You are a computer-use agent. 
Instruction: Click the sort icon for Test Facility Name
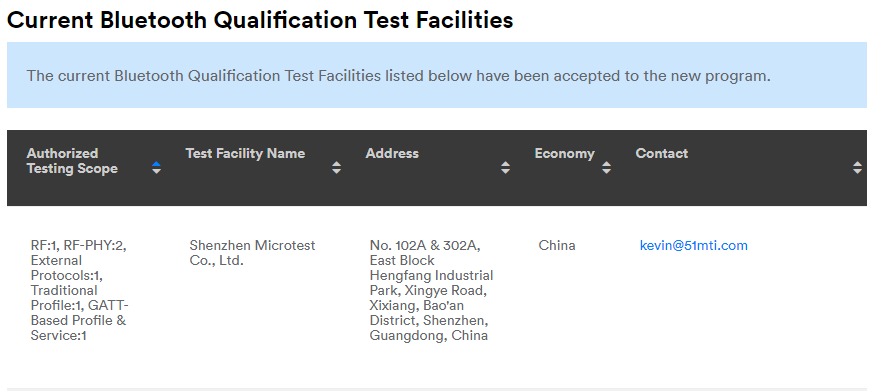[336, 168]
